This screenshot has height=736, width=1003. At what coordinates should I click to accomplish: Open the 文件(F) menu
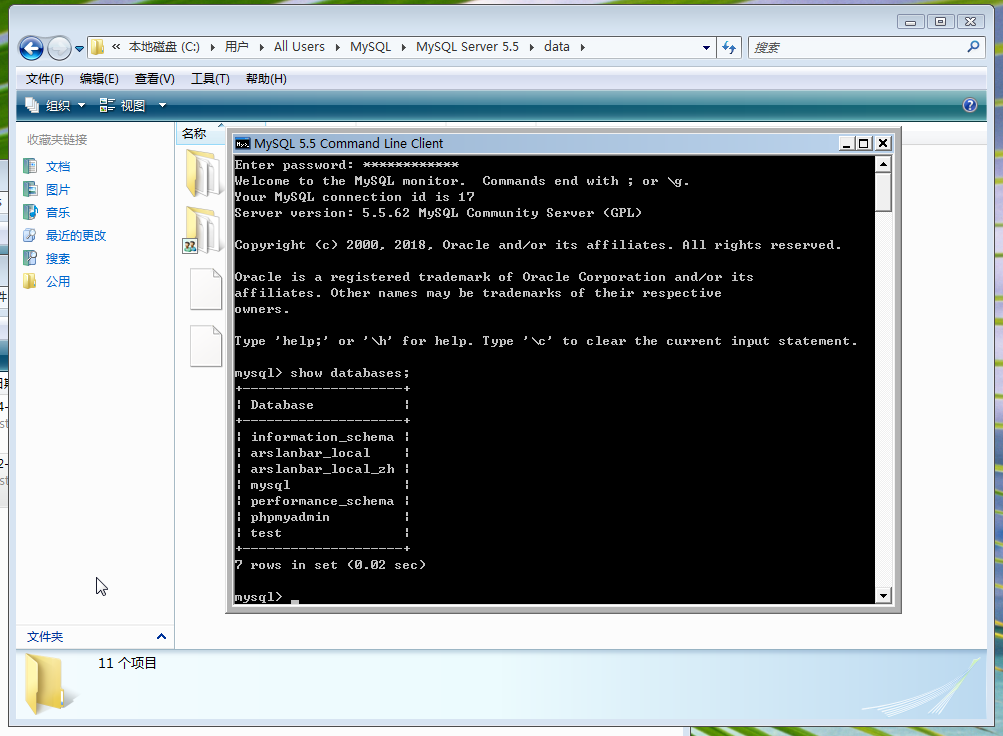(45, 79)
